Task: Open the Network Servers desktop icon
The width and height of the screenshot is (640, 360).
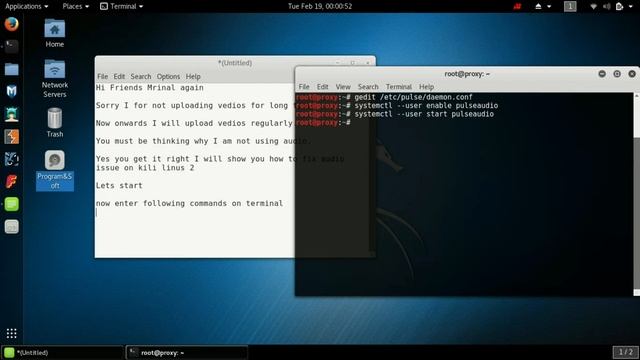Action: click(55, 78)
